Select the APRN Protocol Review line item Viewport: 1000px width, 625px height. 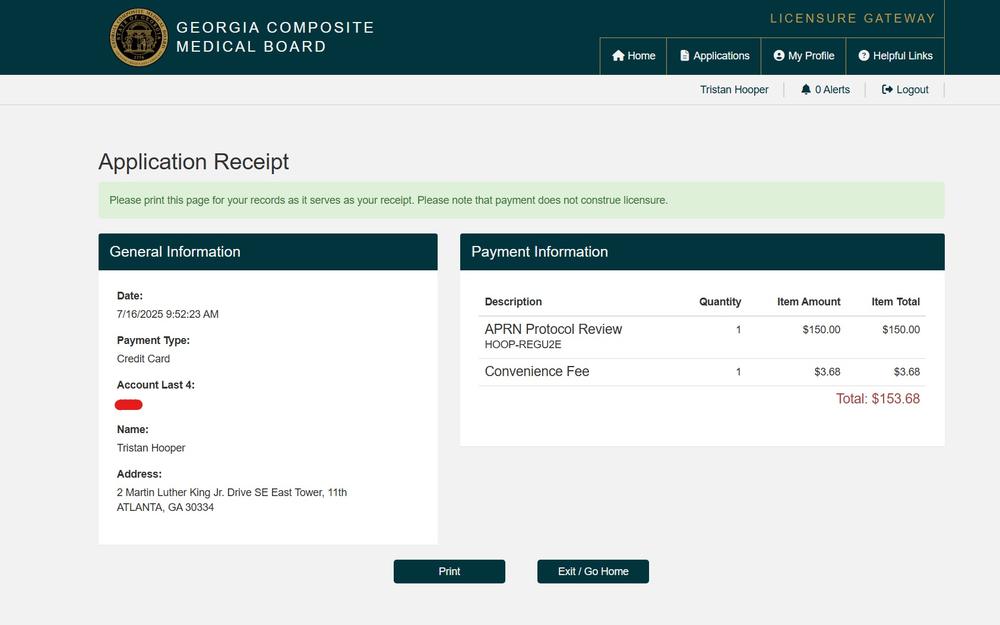tap(553, 329)
